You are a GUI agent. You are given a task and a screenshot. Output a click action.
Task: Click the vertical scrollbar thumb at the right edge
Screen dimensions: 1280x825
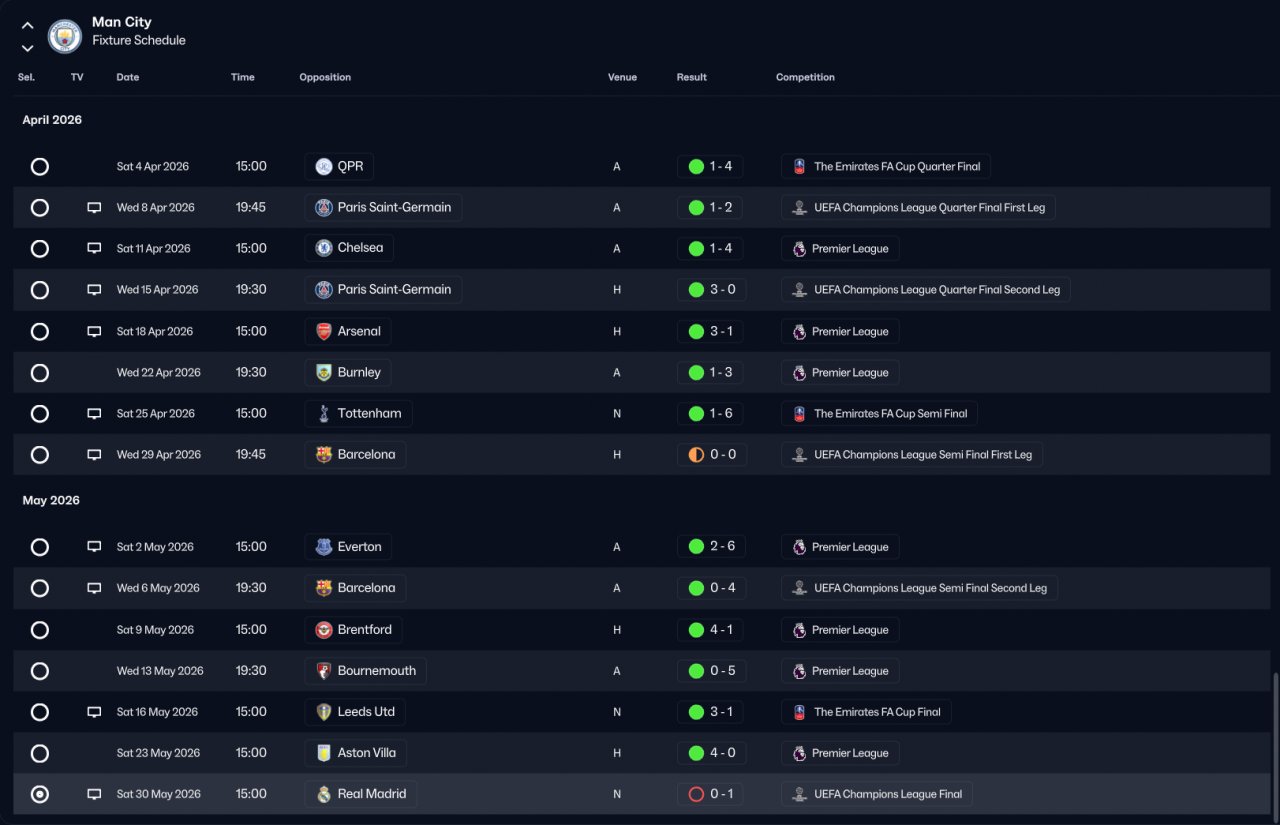(1274, 746)
